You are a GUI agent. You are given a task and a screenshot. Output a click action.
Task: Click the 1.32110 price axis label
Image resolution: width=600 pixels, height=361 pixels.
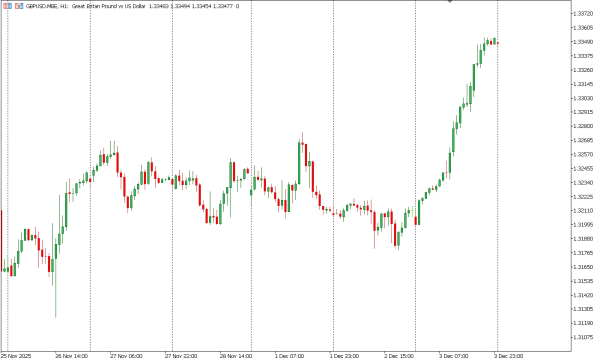(x=582, y=211)
